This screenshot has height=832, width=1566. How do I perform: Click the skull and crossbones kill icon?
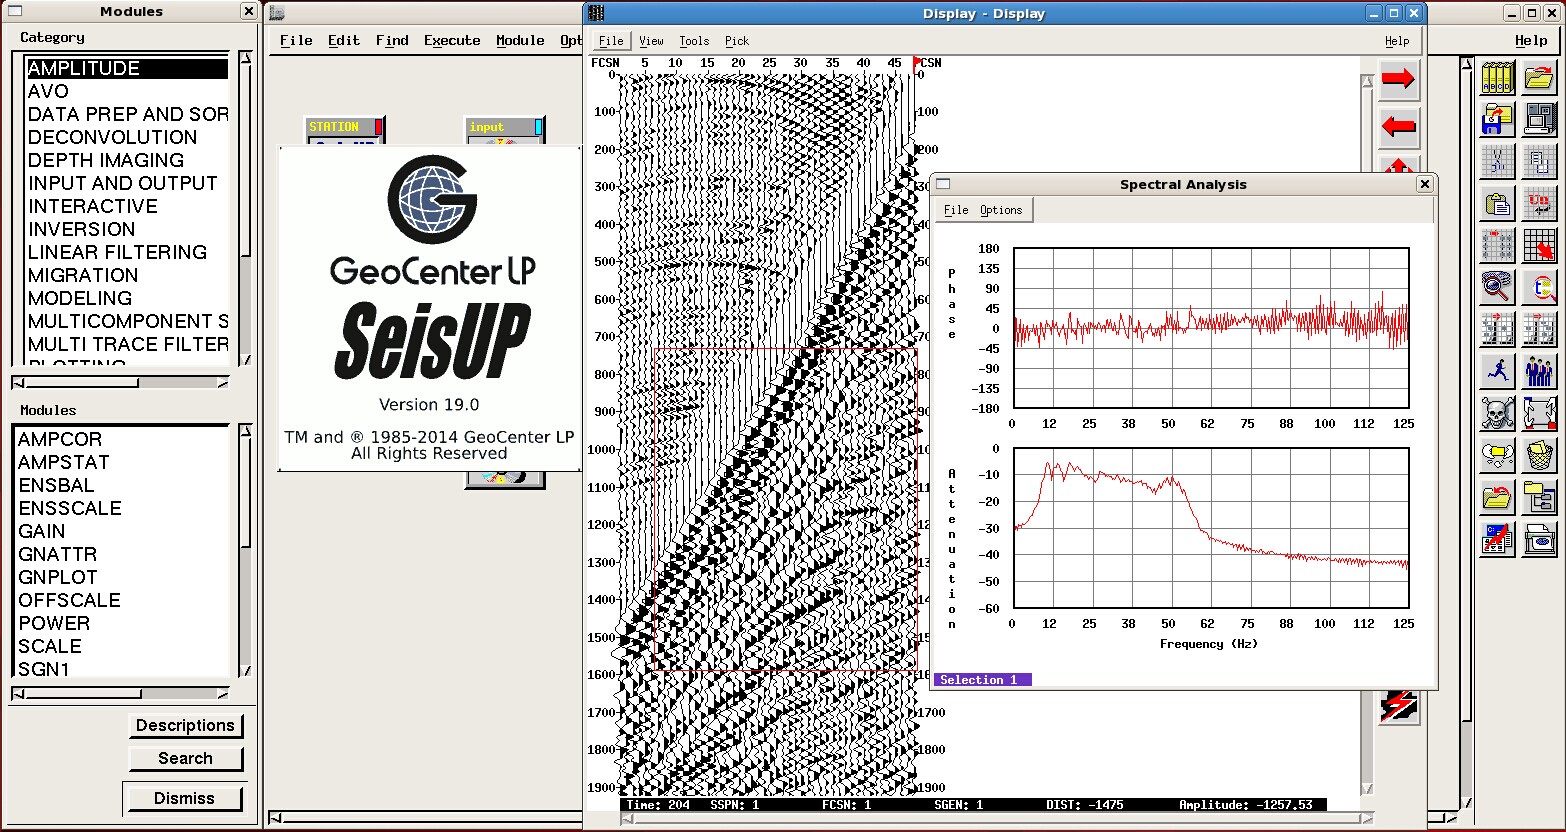tap(1497, 414)
